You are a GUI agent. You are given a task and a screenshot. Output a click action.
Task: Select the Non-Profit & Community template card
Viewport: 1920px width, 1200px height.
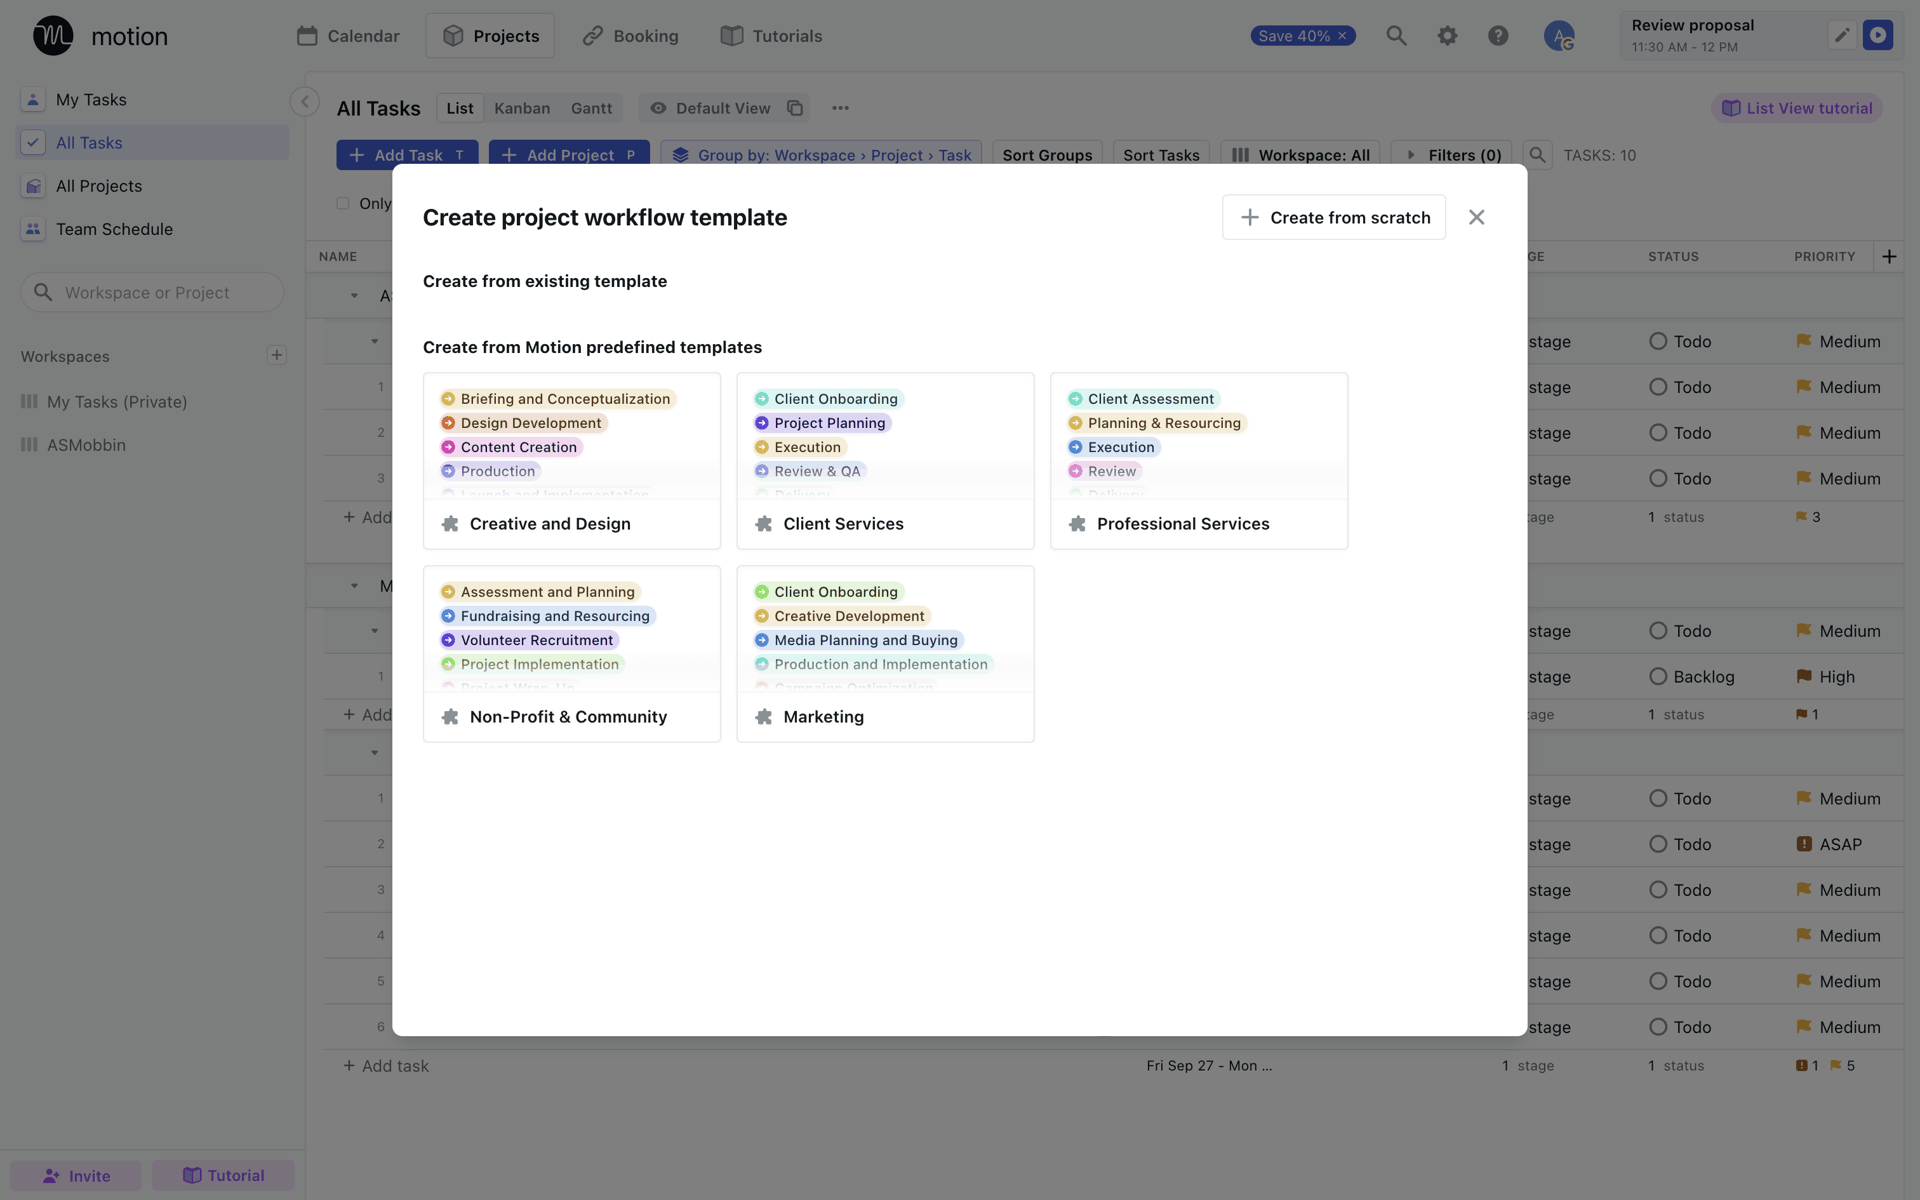tap(572, 654)
